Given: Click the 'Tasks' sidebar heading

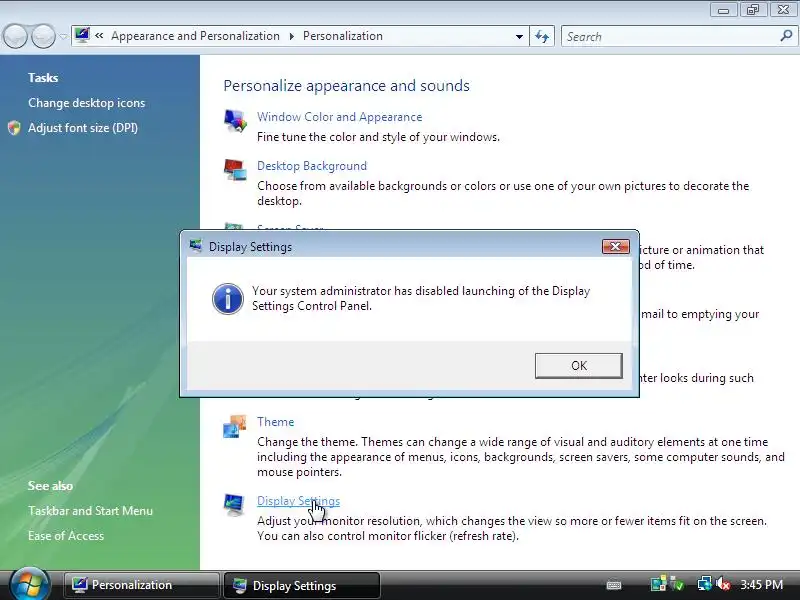Looking at the screenshot, I should click(x=43, y=78).
